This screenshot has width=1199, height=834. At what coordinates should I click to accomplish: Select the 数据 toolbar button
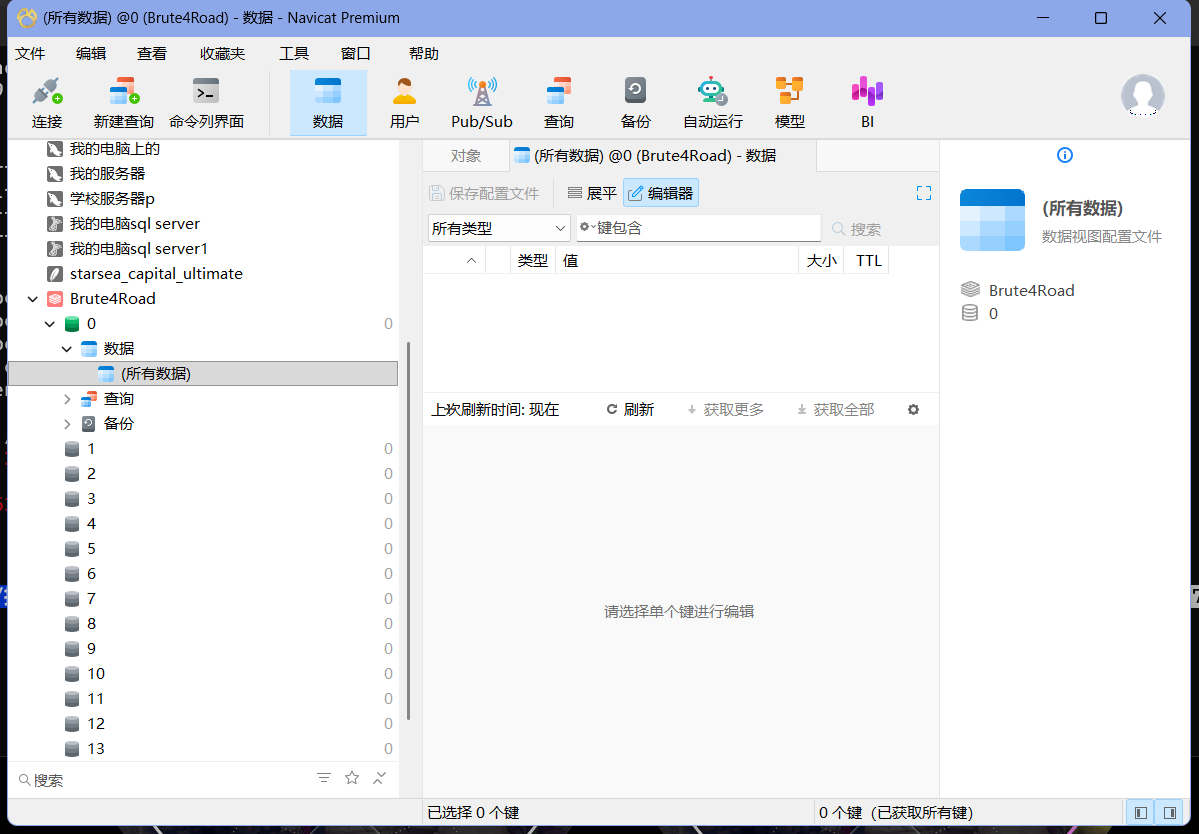[328, 103]
